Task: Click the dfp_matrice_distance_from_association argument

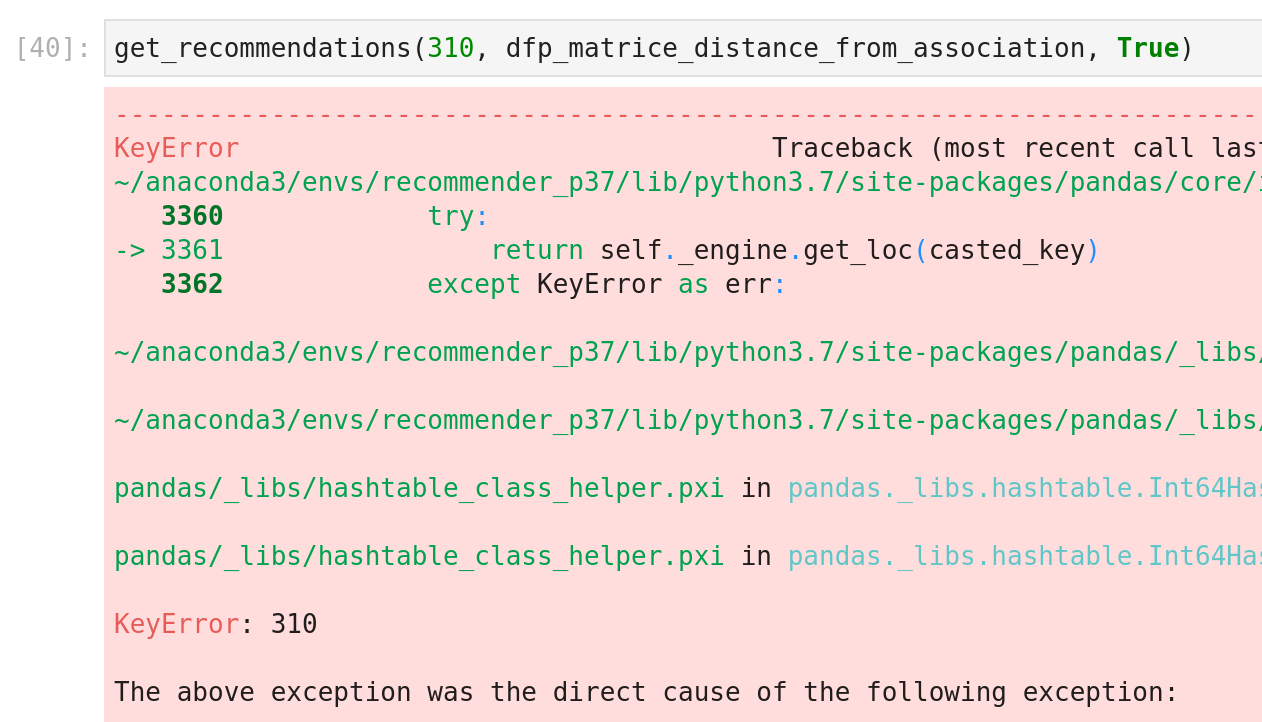Action: coord(795,48)
